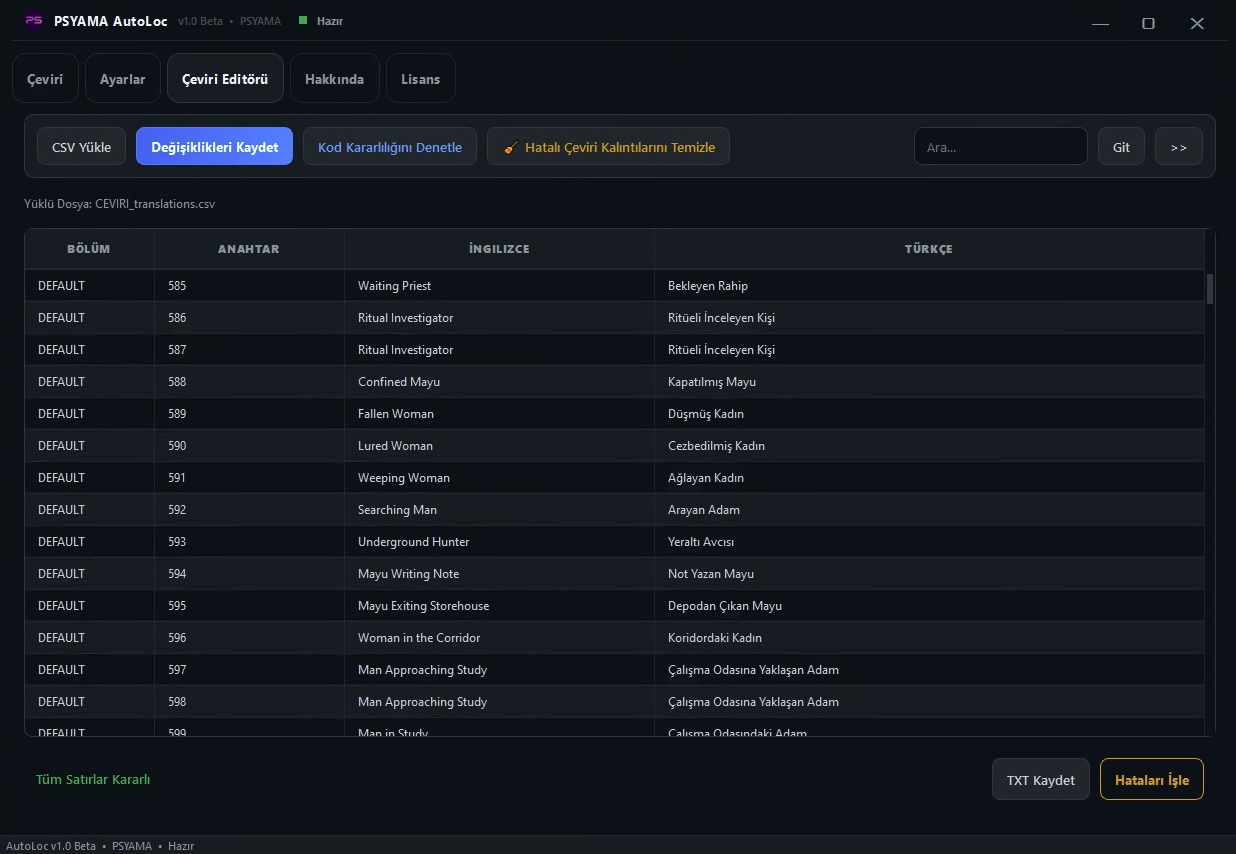
Task: Click the green Hazır status indicator
Action: pos(303,20)
